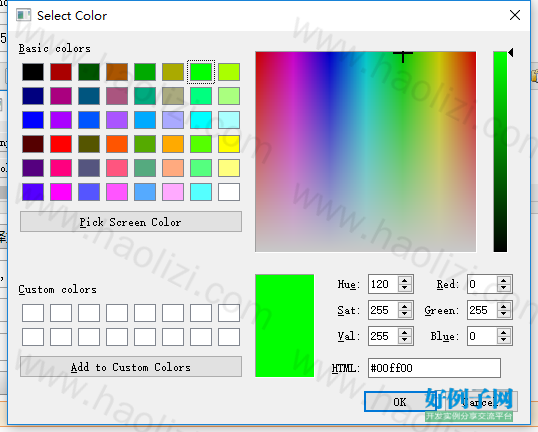The image size is (538, 432).
Task: Decrease the Red value with down arrow
Action: tap(504, 288)
